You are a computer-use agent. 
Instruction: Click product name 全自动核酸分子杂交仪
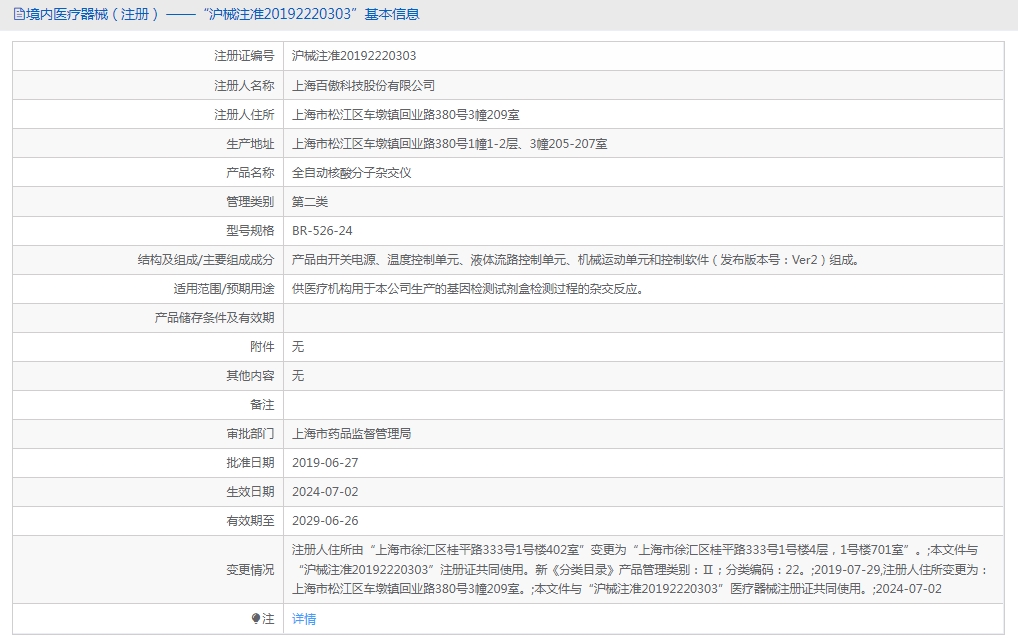click(x=351, y=173)
